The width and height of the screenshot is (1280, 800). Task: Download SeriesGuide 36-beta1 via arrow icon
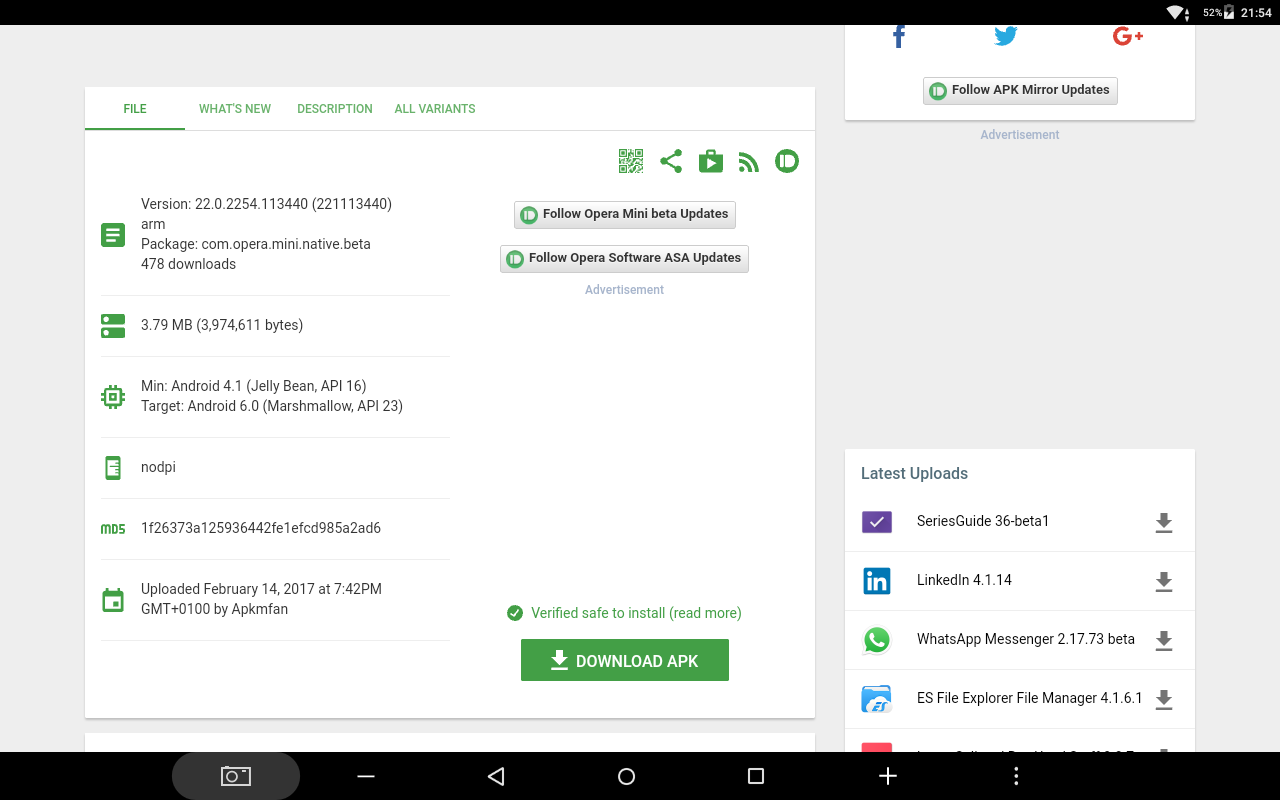click(x=1164, y=522)
